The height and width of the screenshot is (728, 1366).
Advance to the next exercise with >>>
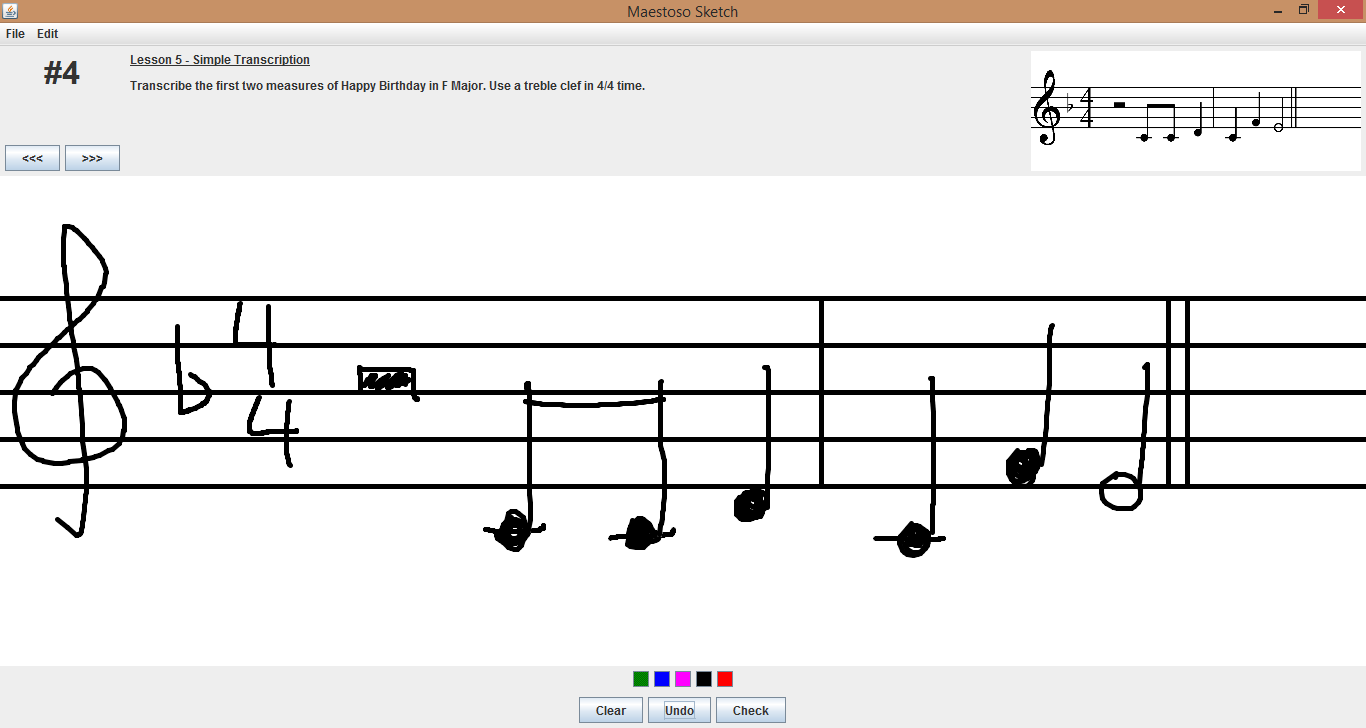(x=92, y=158)
